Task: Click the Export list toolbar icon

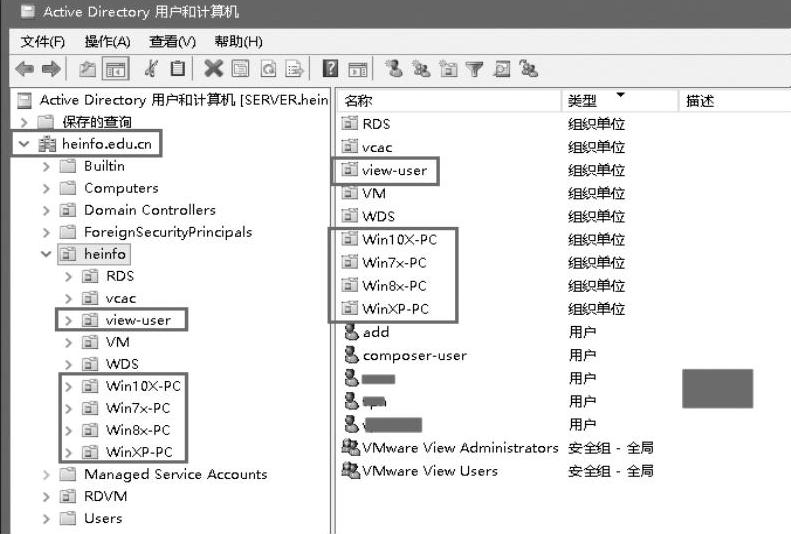Action: pos(295,69)
